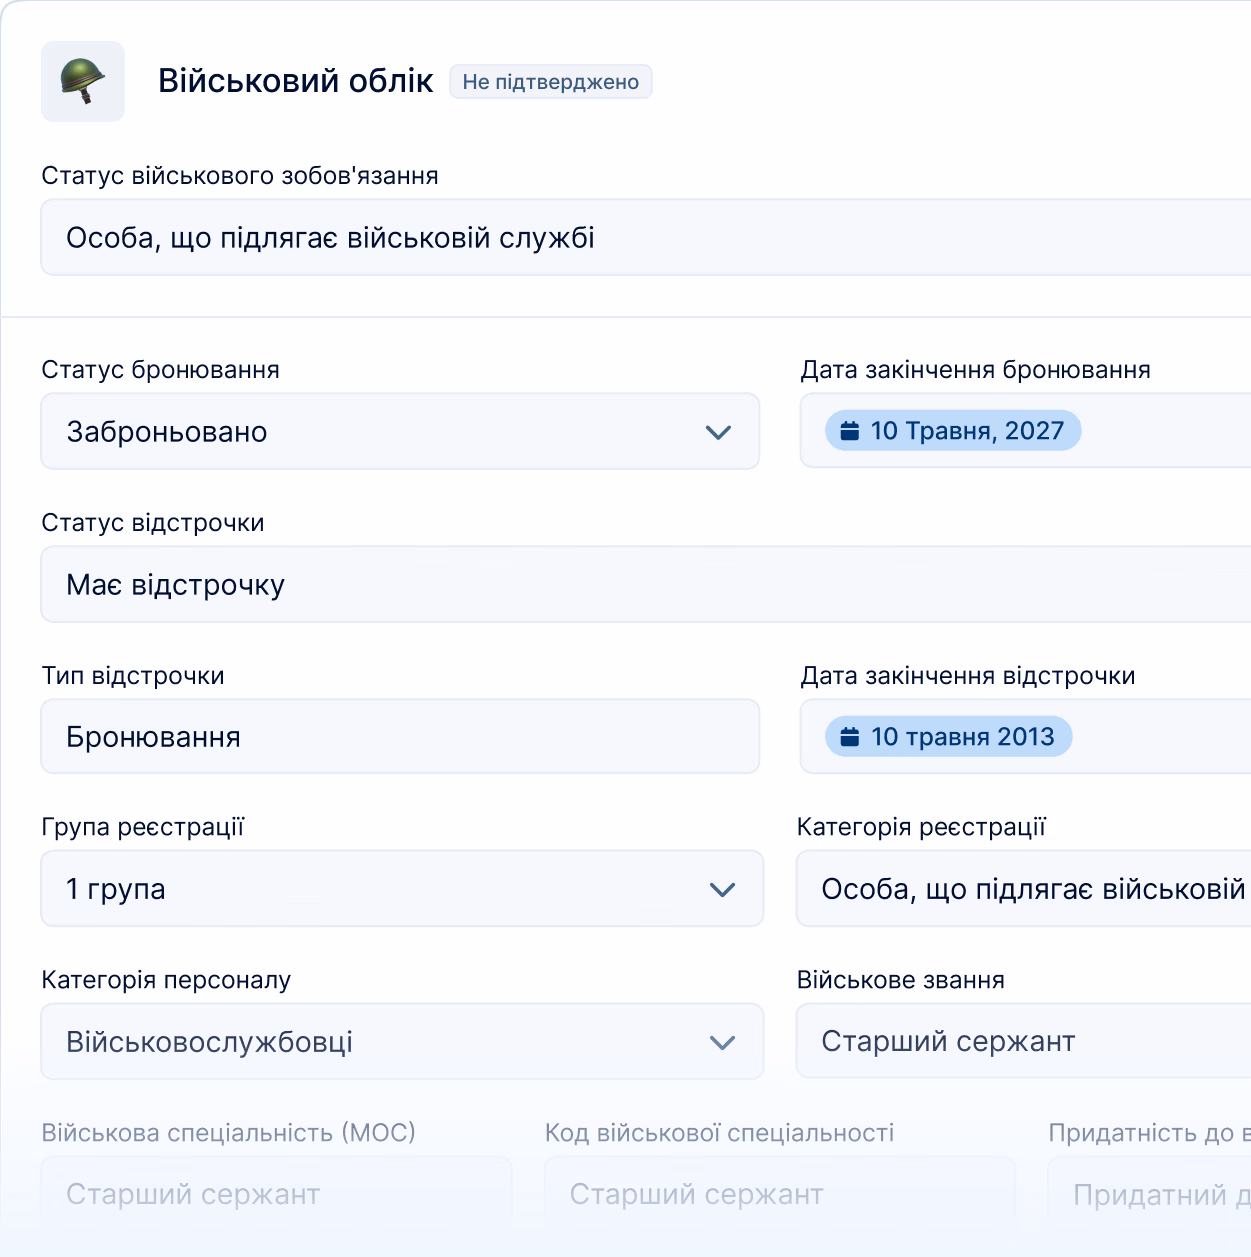Expand the Категорія персоналу dropdown chevron
Image resolution: width=1251 pixels, height=1257 pixels.
tap(722, 1042)
